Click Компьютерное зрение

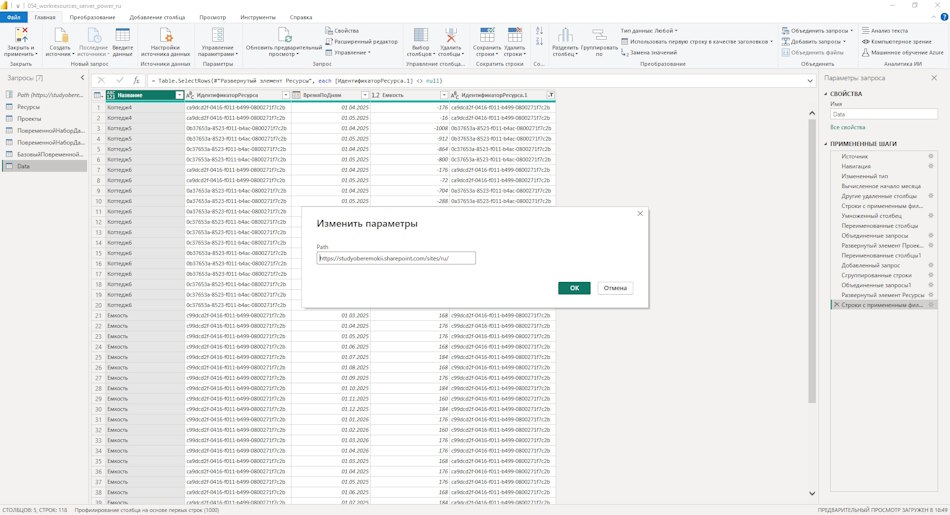(897, 41)
